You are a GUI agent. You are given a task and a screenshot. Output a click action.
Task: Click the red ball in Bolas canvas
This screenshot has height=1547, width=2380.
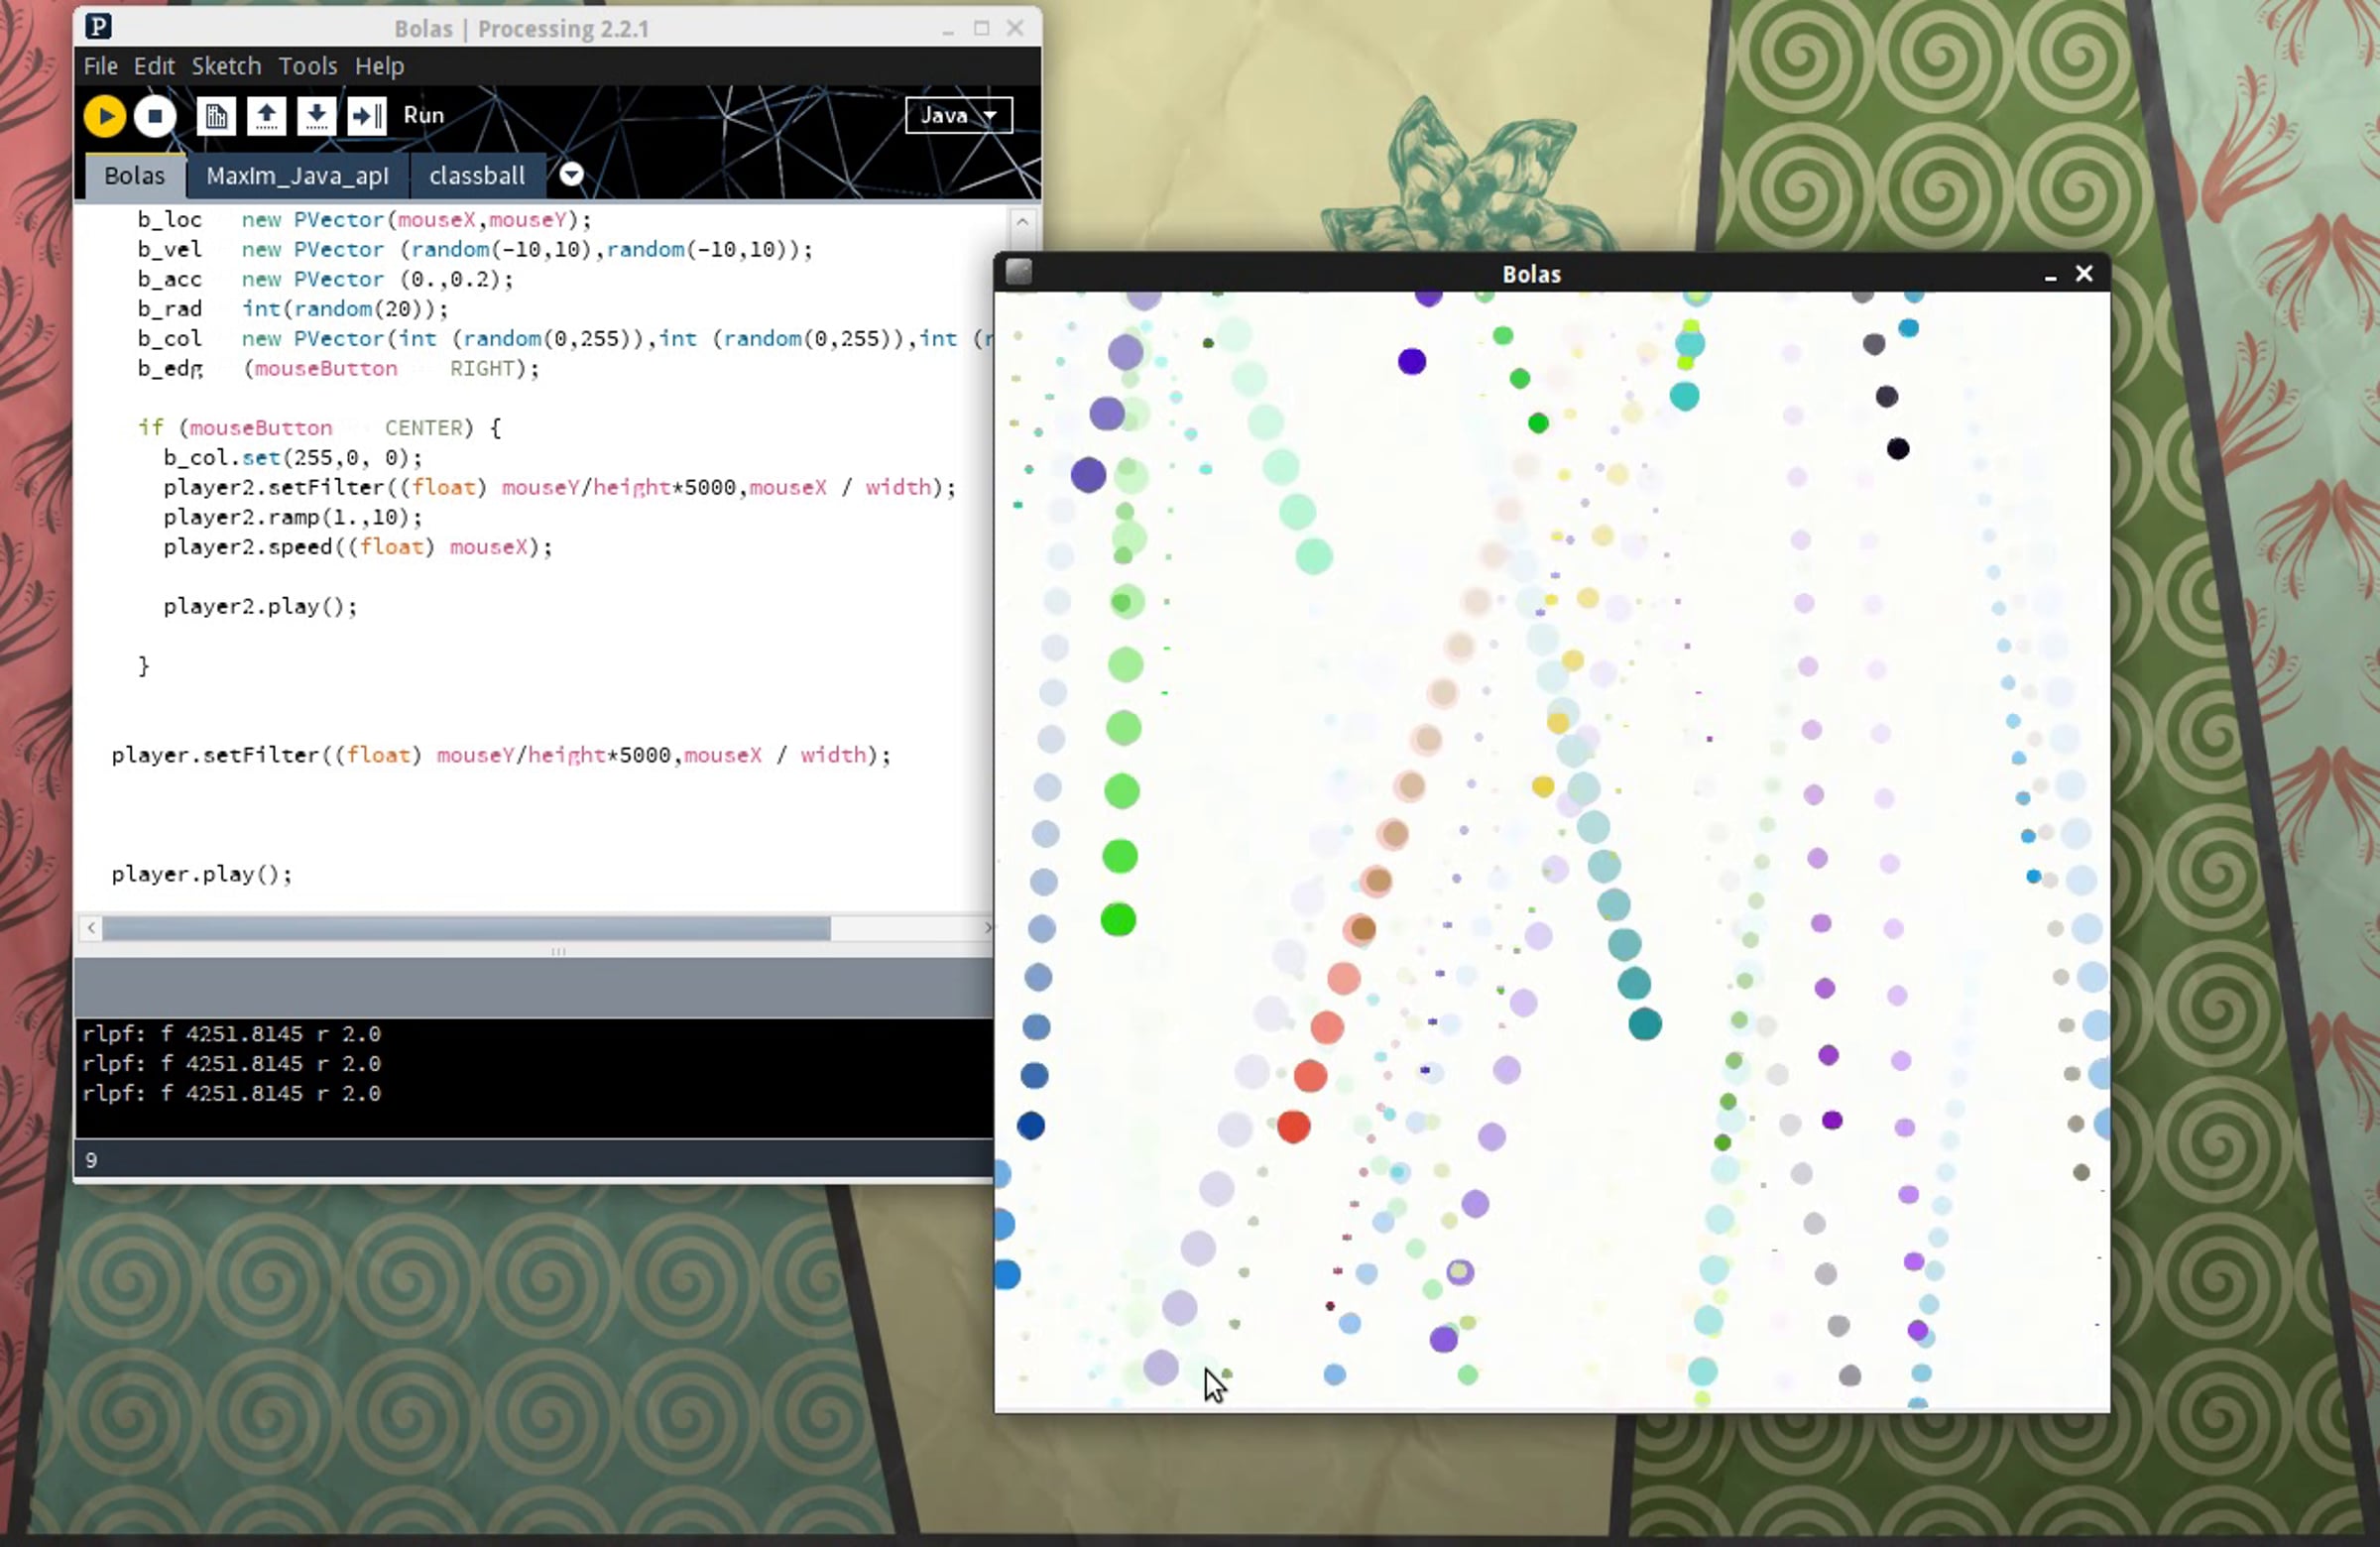(1293, 1127)
